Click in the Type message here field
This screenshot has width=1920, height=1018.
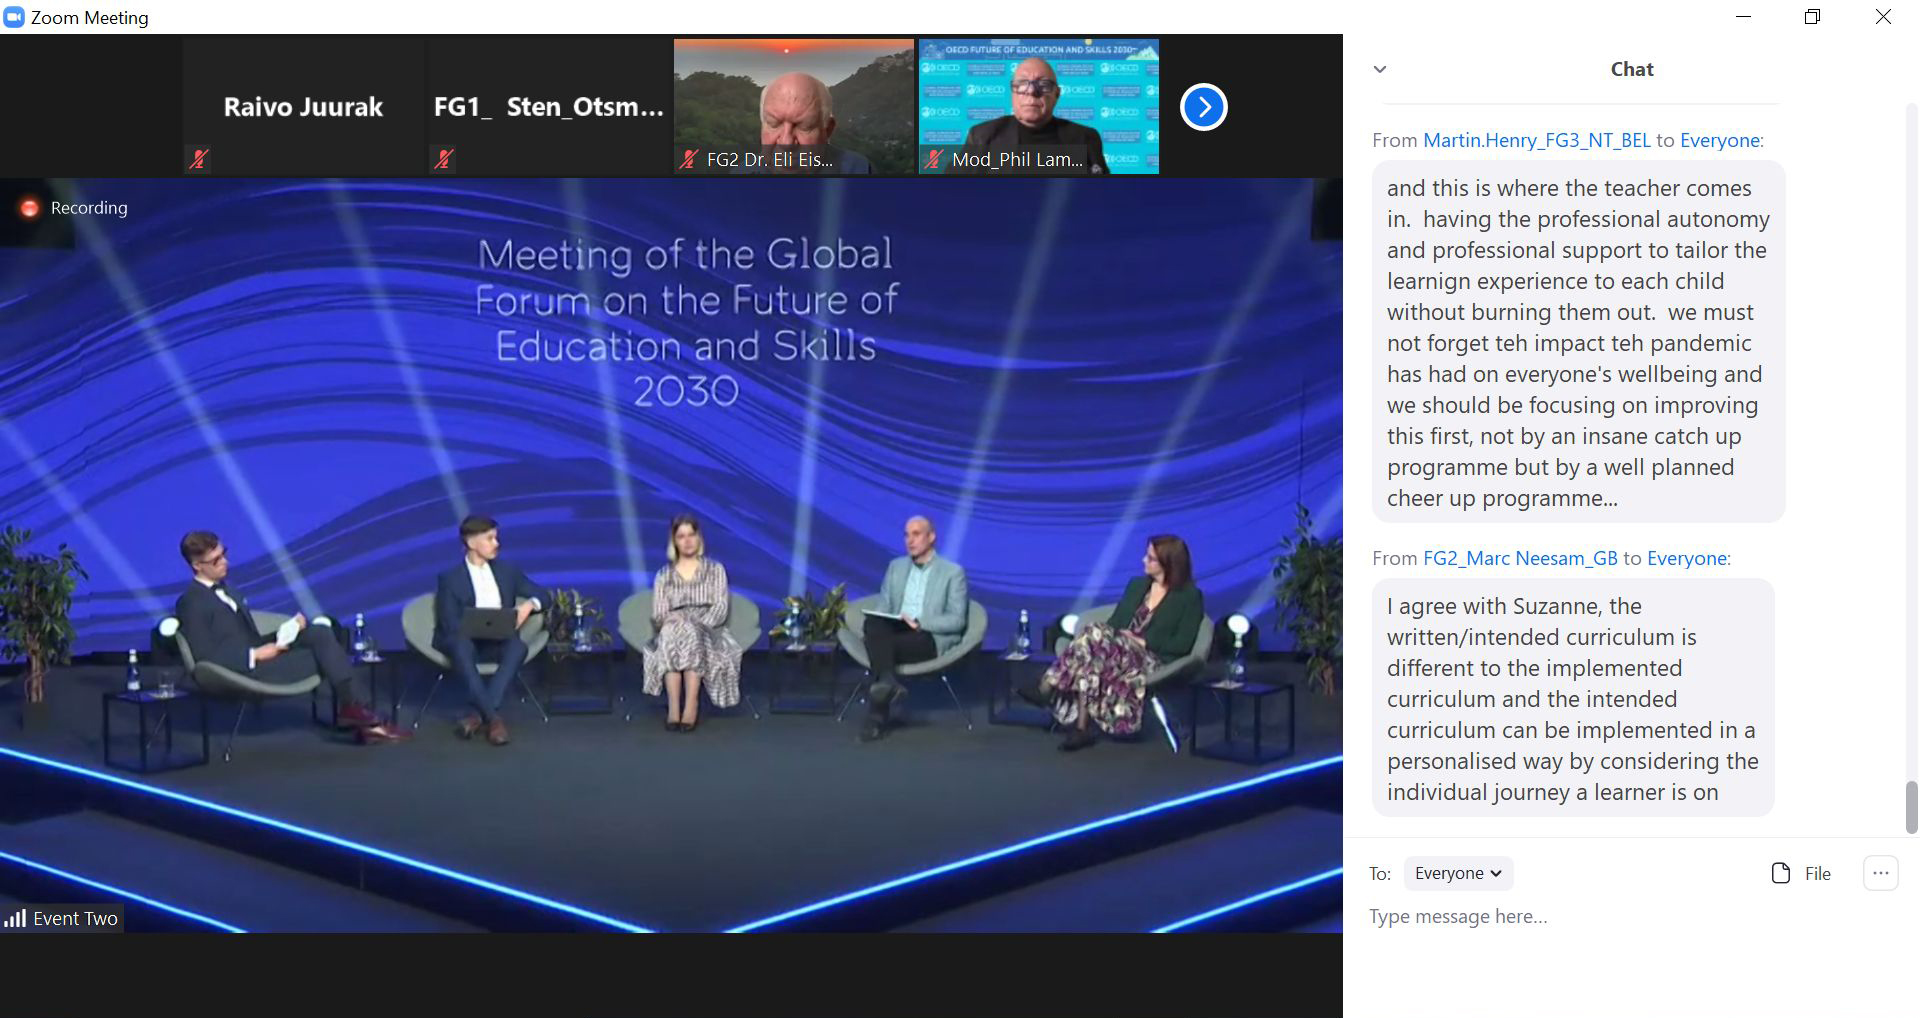[1600, 917]
